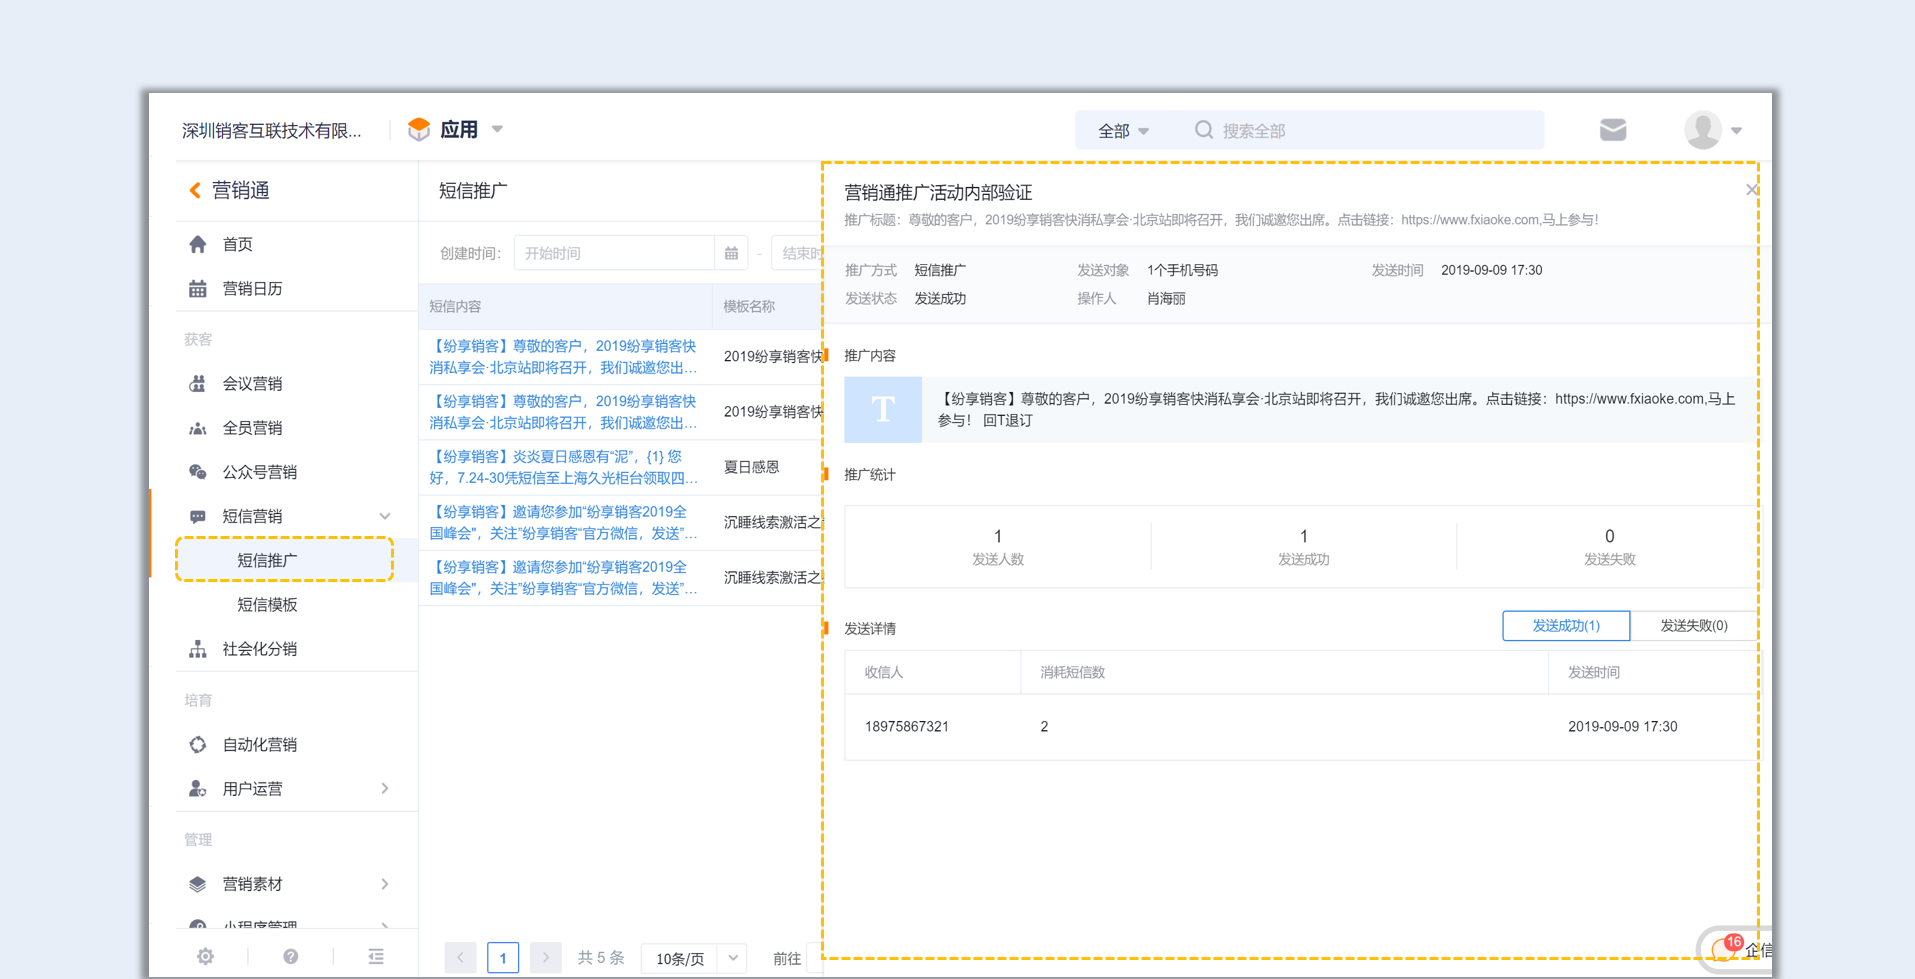
Task: Collapse sidebar with menu fold icon
Action: (376, 957)
